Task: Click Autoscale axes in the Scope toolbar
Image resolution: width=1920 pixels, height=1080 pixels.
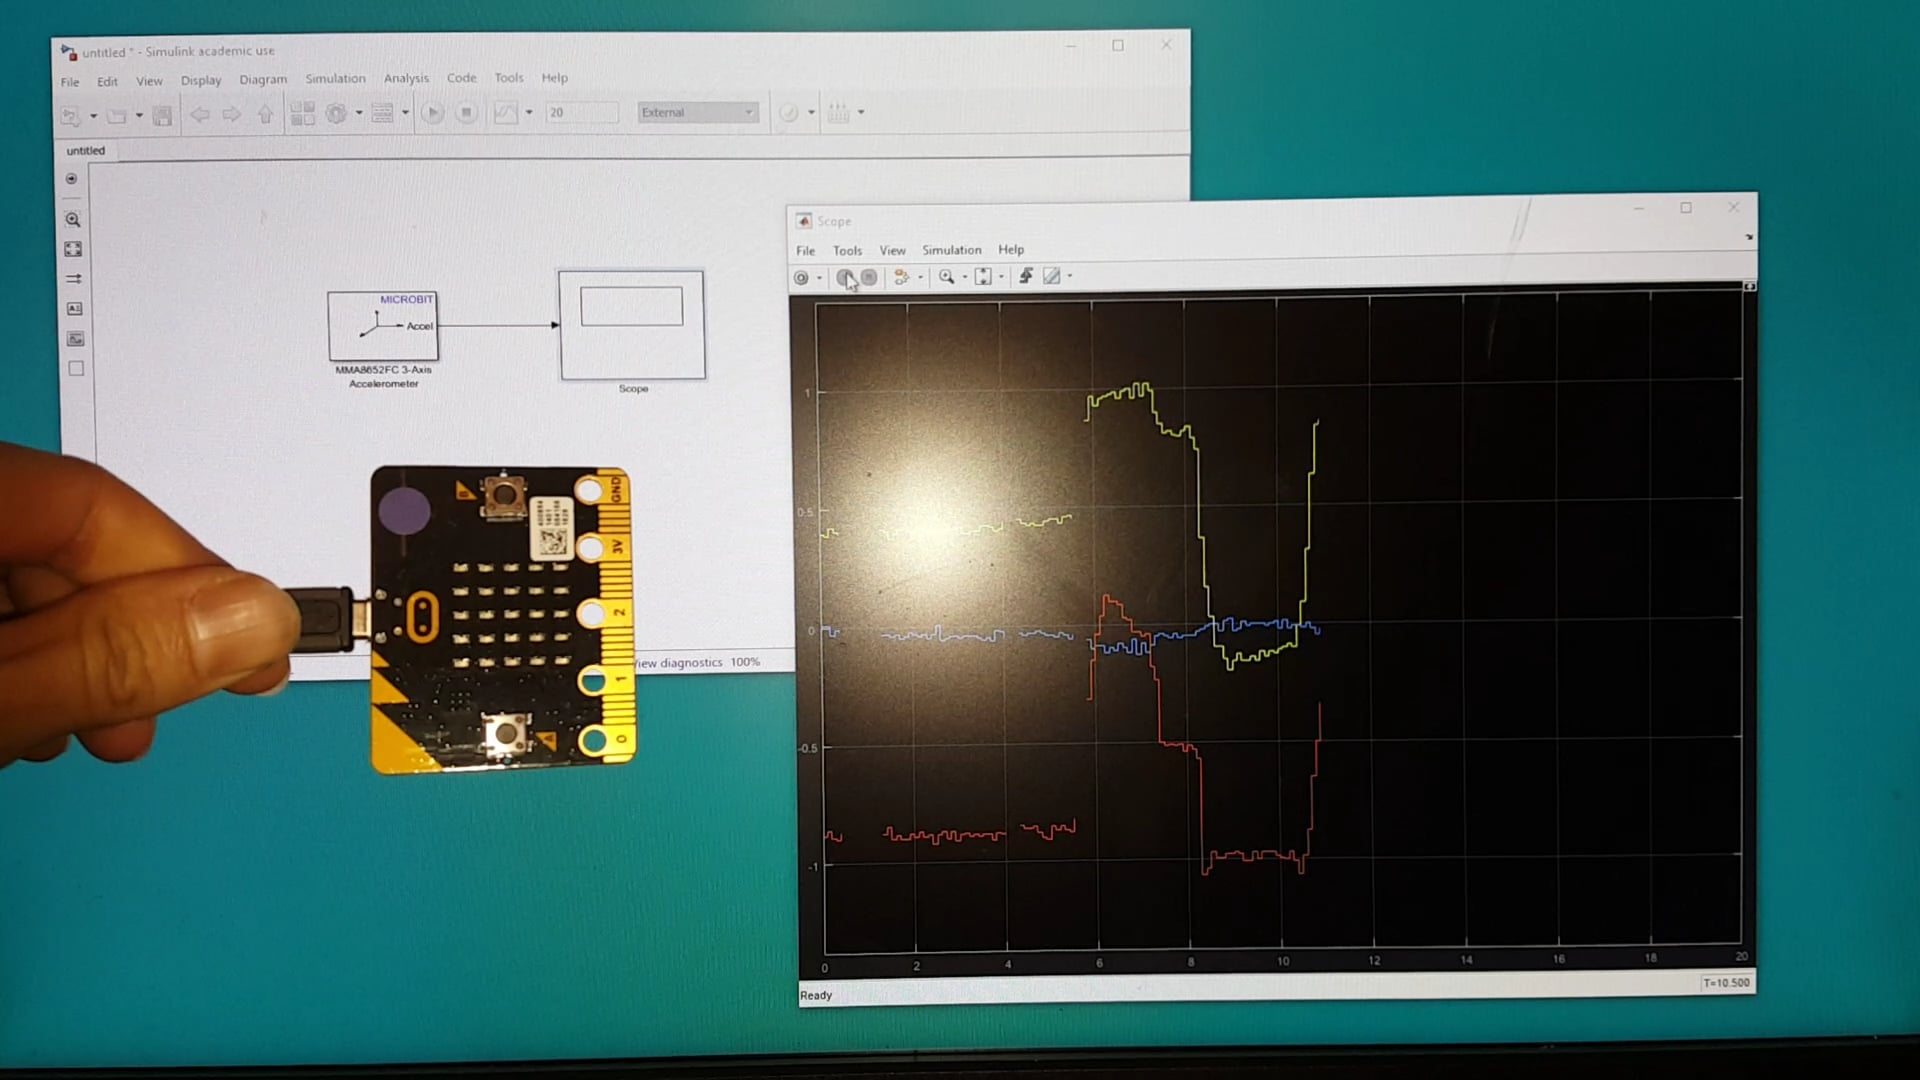Action: [x=985, y=277]
